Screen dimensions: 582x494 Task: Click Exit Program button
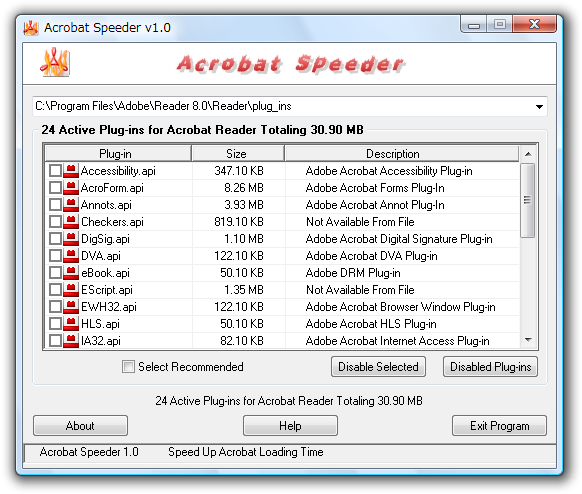[499, 426]
